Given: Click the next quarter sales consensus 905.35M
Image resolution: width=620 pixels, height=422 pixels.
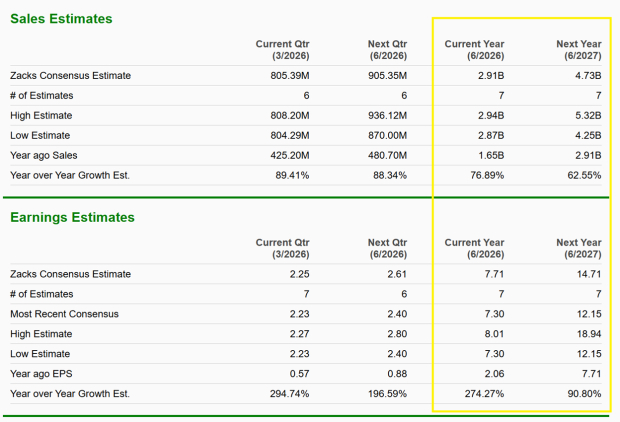Looking at the screenshot, I should [385, 75].
